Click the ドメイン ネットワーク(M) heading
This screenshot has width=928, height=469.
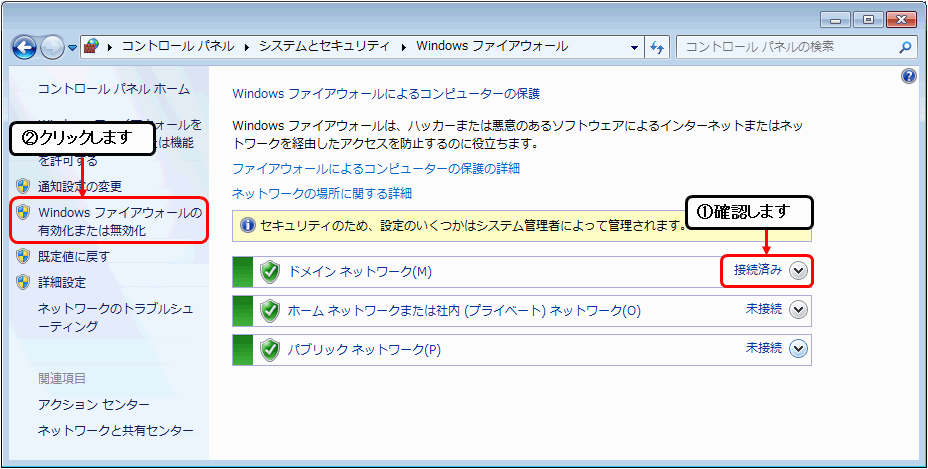360,272
